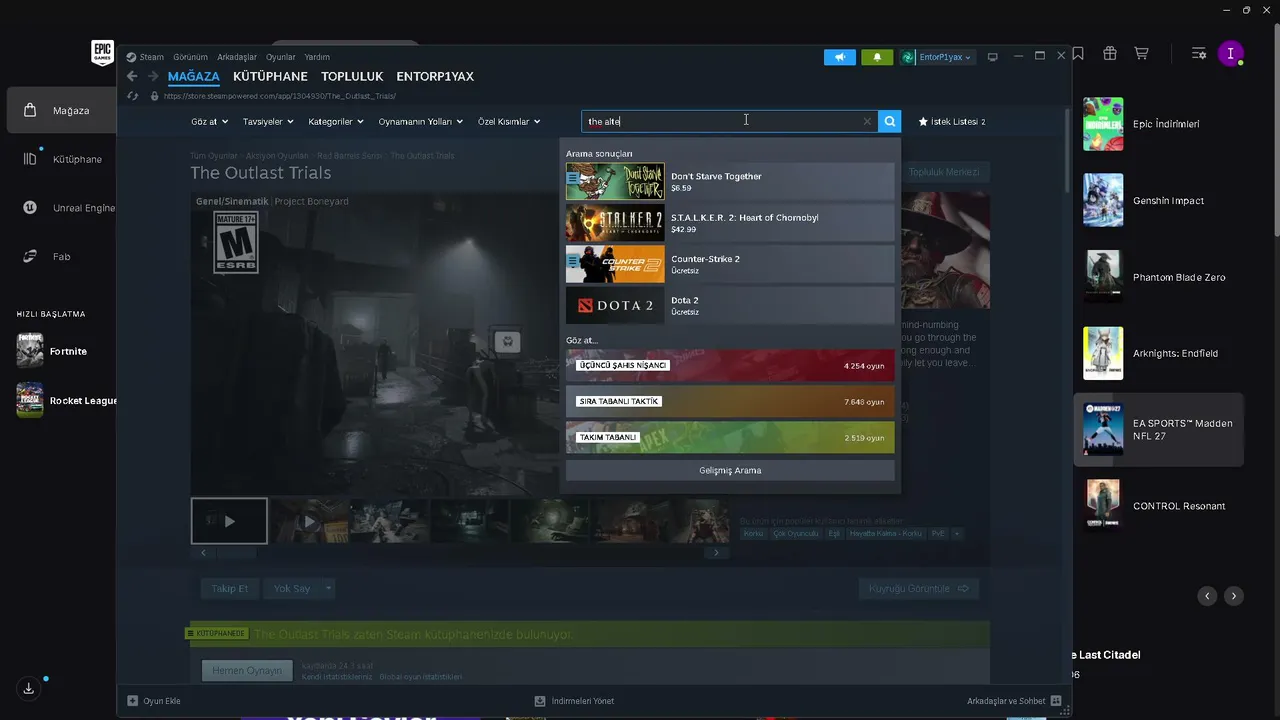Image resolution: width=1280 pixels, height=720 pixels.
Task: Open the Steam menu in title bar
Action: [145, 57]
